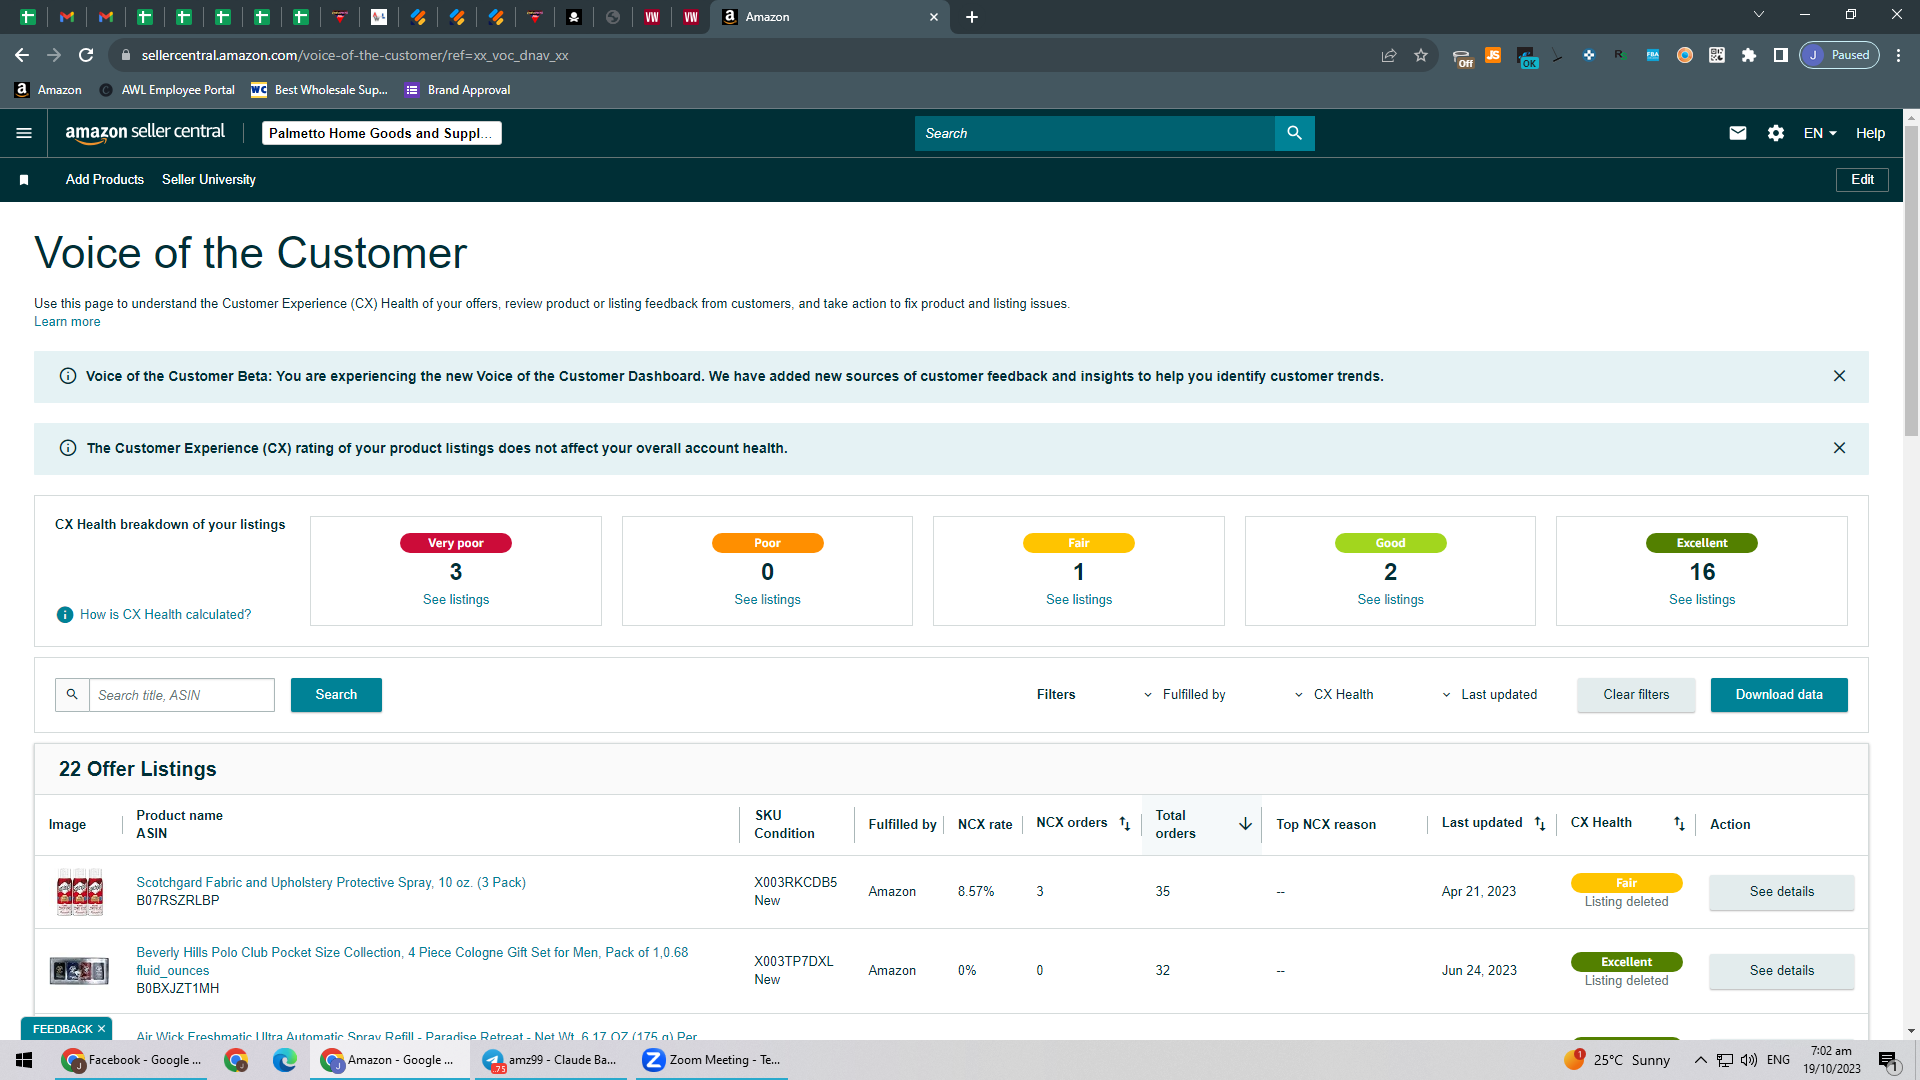Open the Brand Approval bookmark
The image size is (1920, 1080).
(x=458, y=90)
